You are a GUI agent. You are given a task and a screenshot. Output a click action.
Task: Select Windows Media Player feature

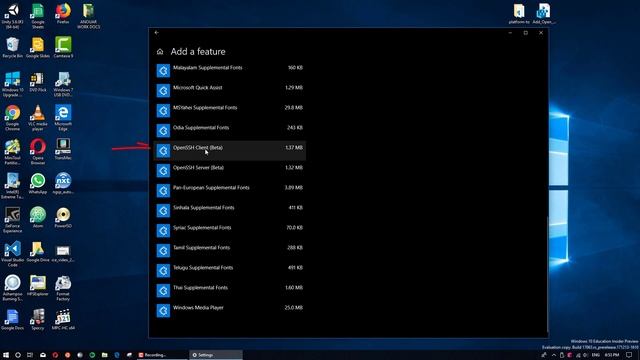[x=230, y=311]
